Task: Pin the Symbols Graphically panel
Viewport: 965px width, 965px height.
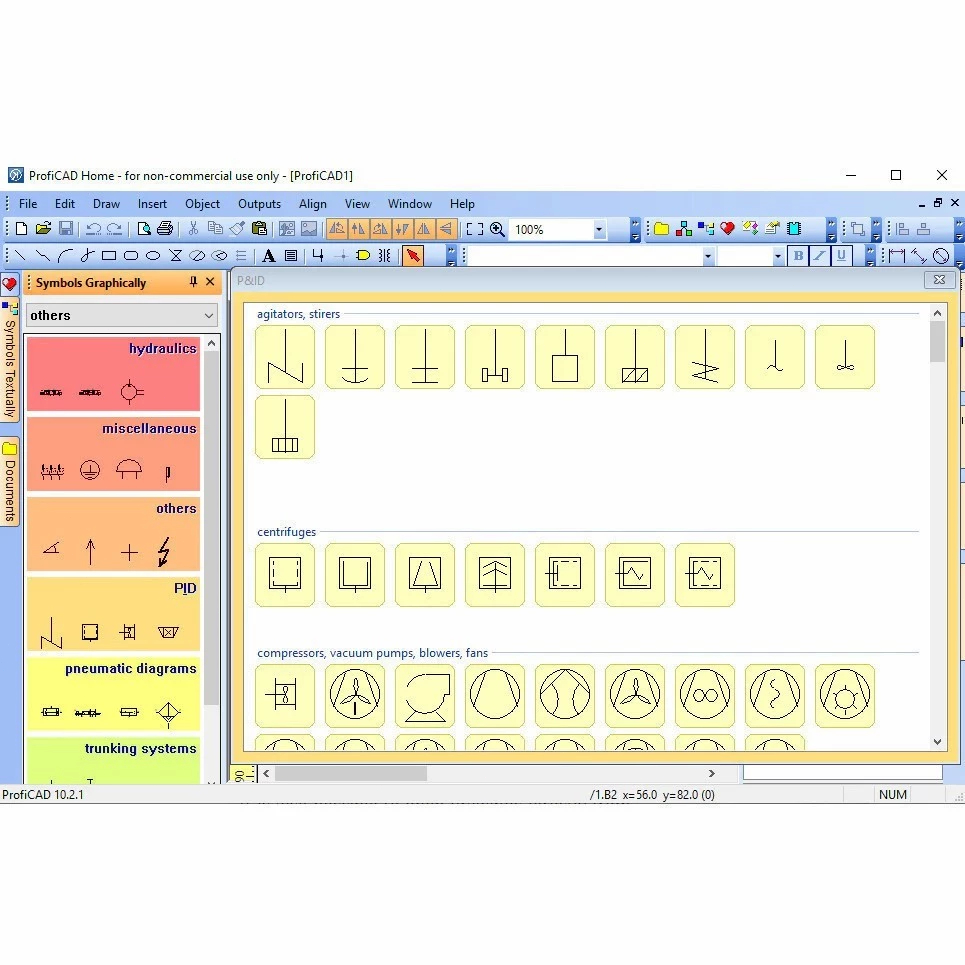Action: click(193, 282)
